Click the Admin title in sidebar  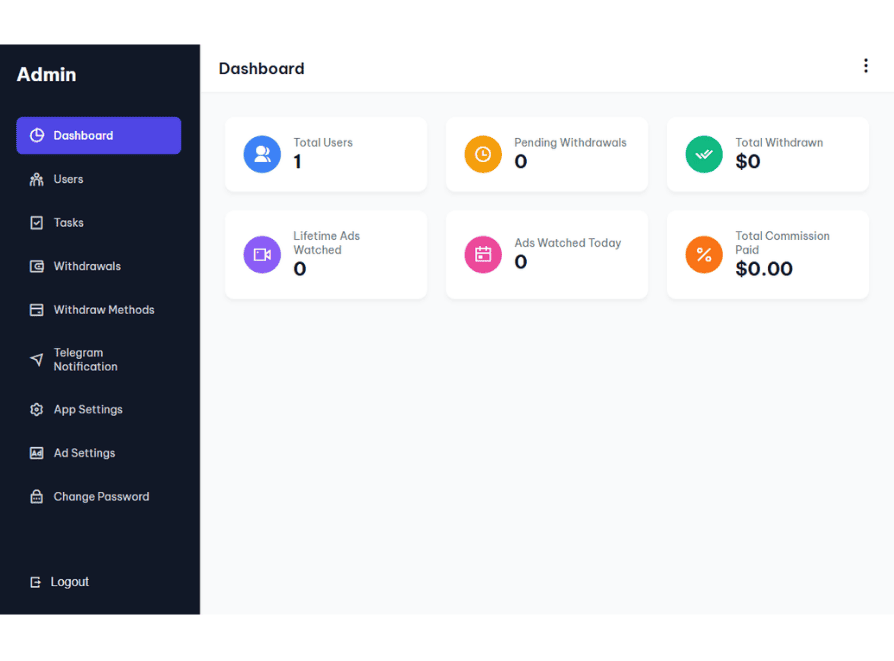point(47,75)
